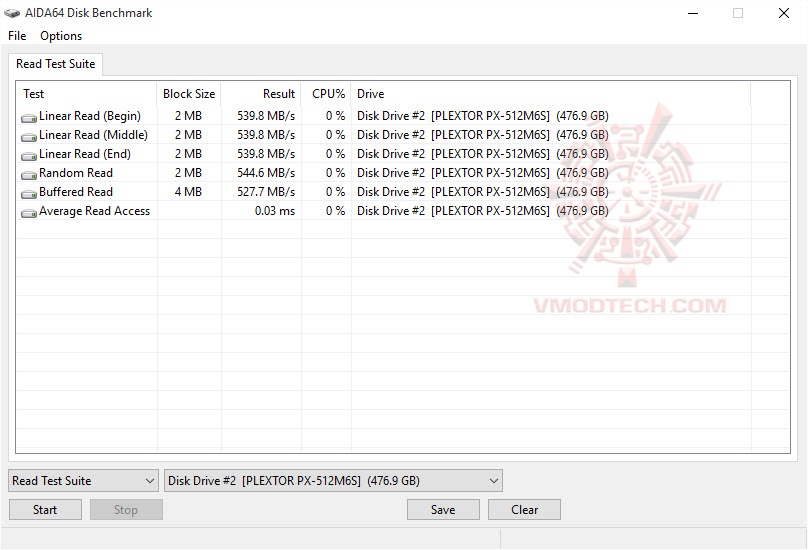Open the Disk Drive #2 selection dropdown
This screenshot has width=808, height=550.
pos(333,481)
